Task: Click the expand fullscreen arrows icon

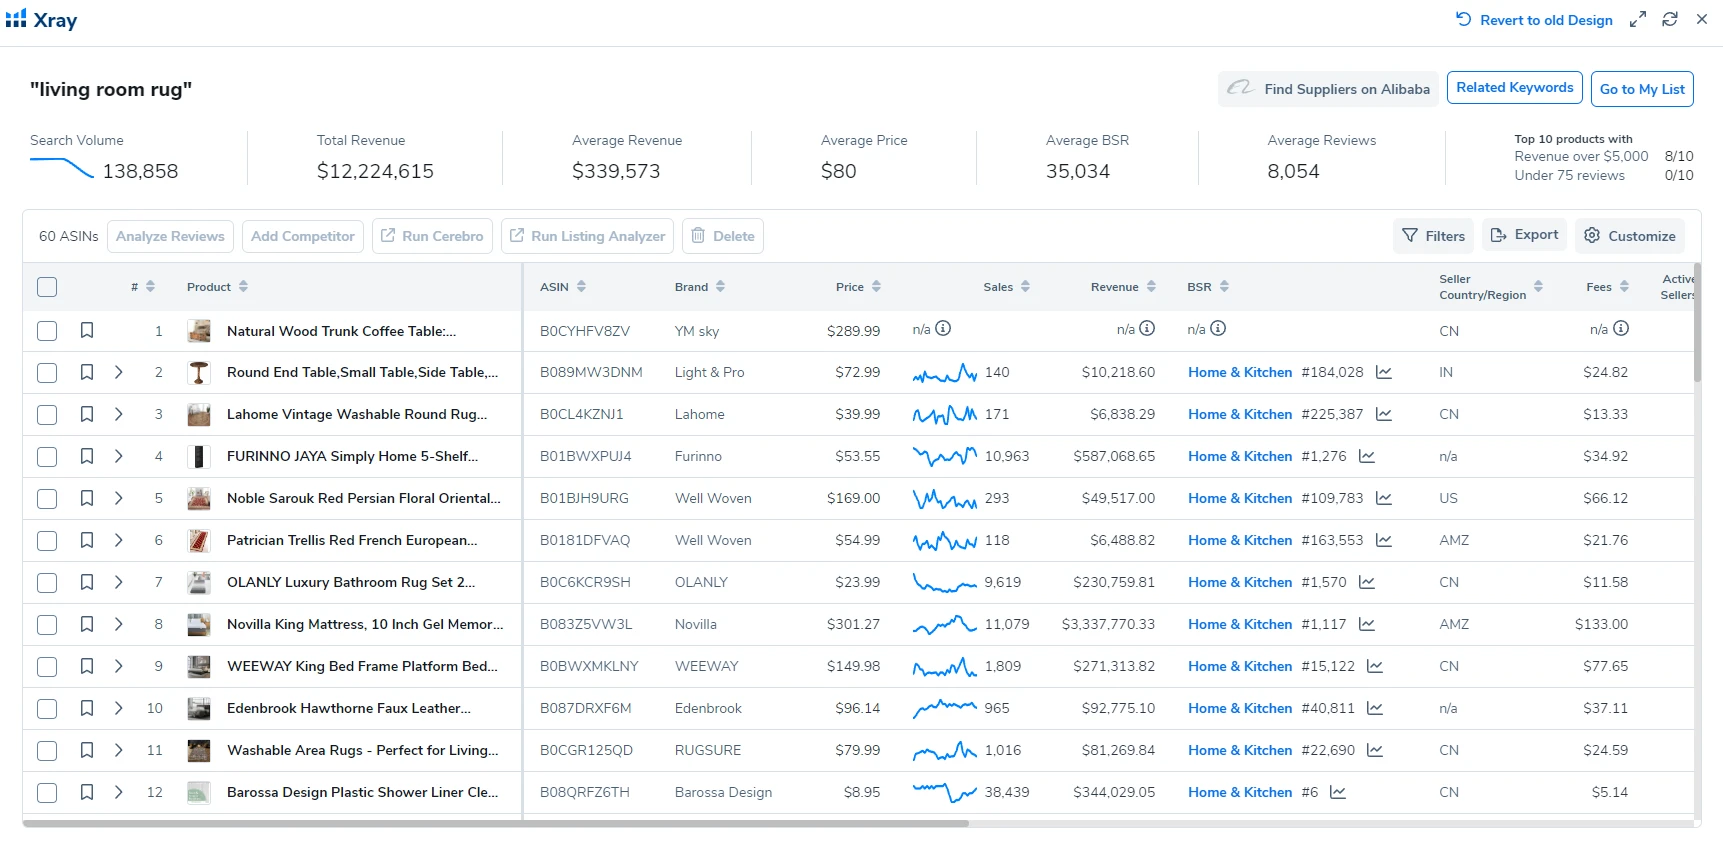Action: [x=1637, y=20]
